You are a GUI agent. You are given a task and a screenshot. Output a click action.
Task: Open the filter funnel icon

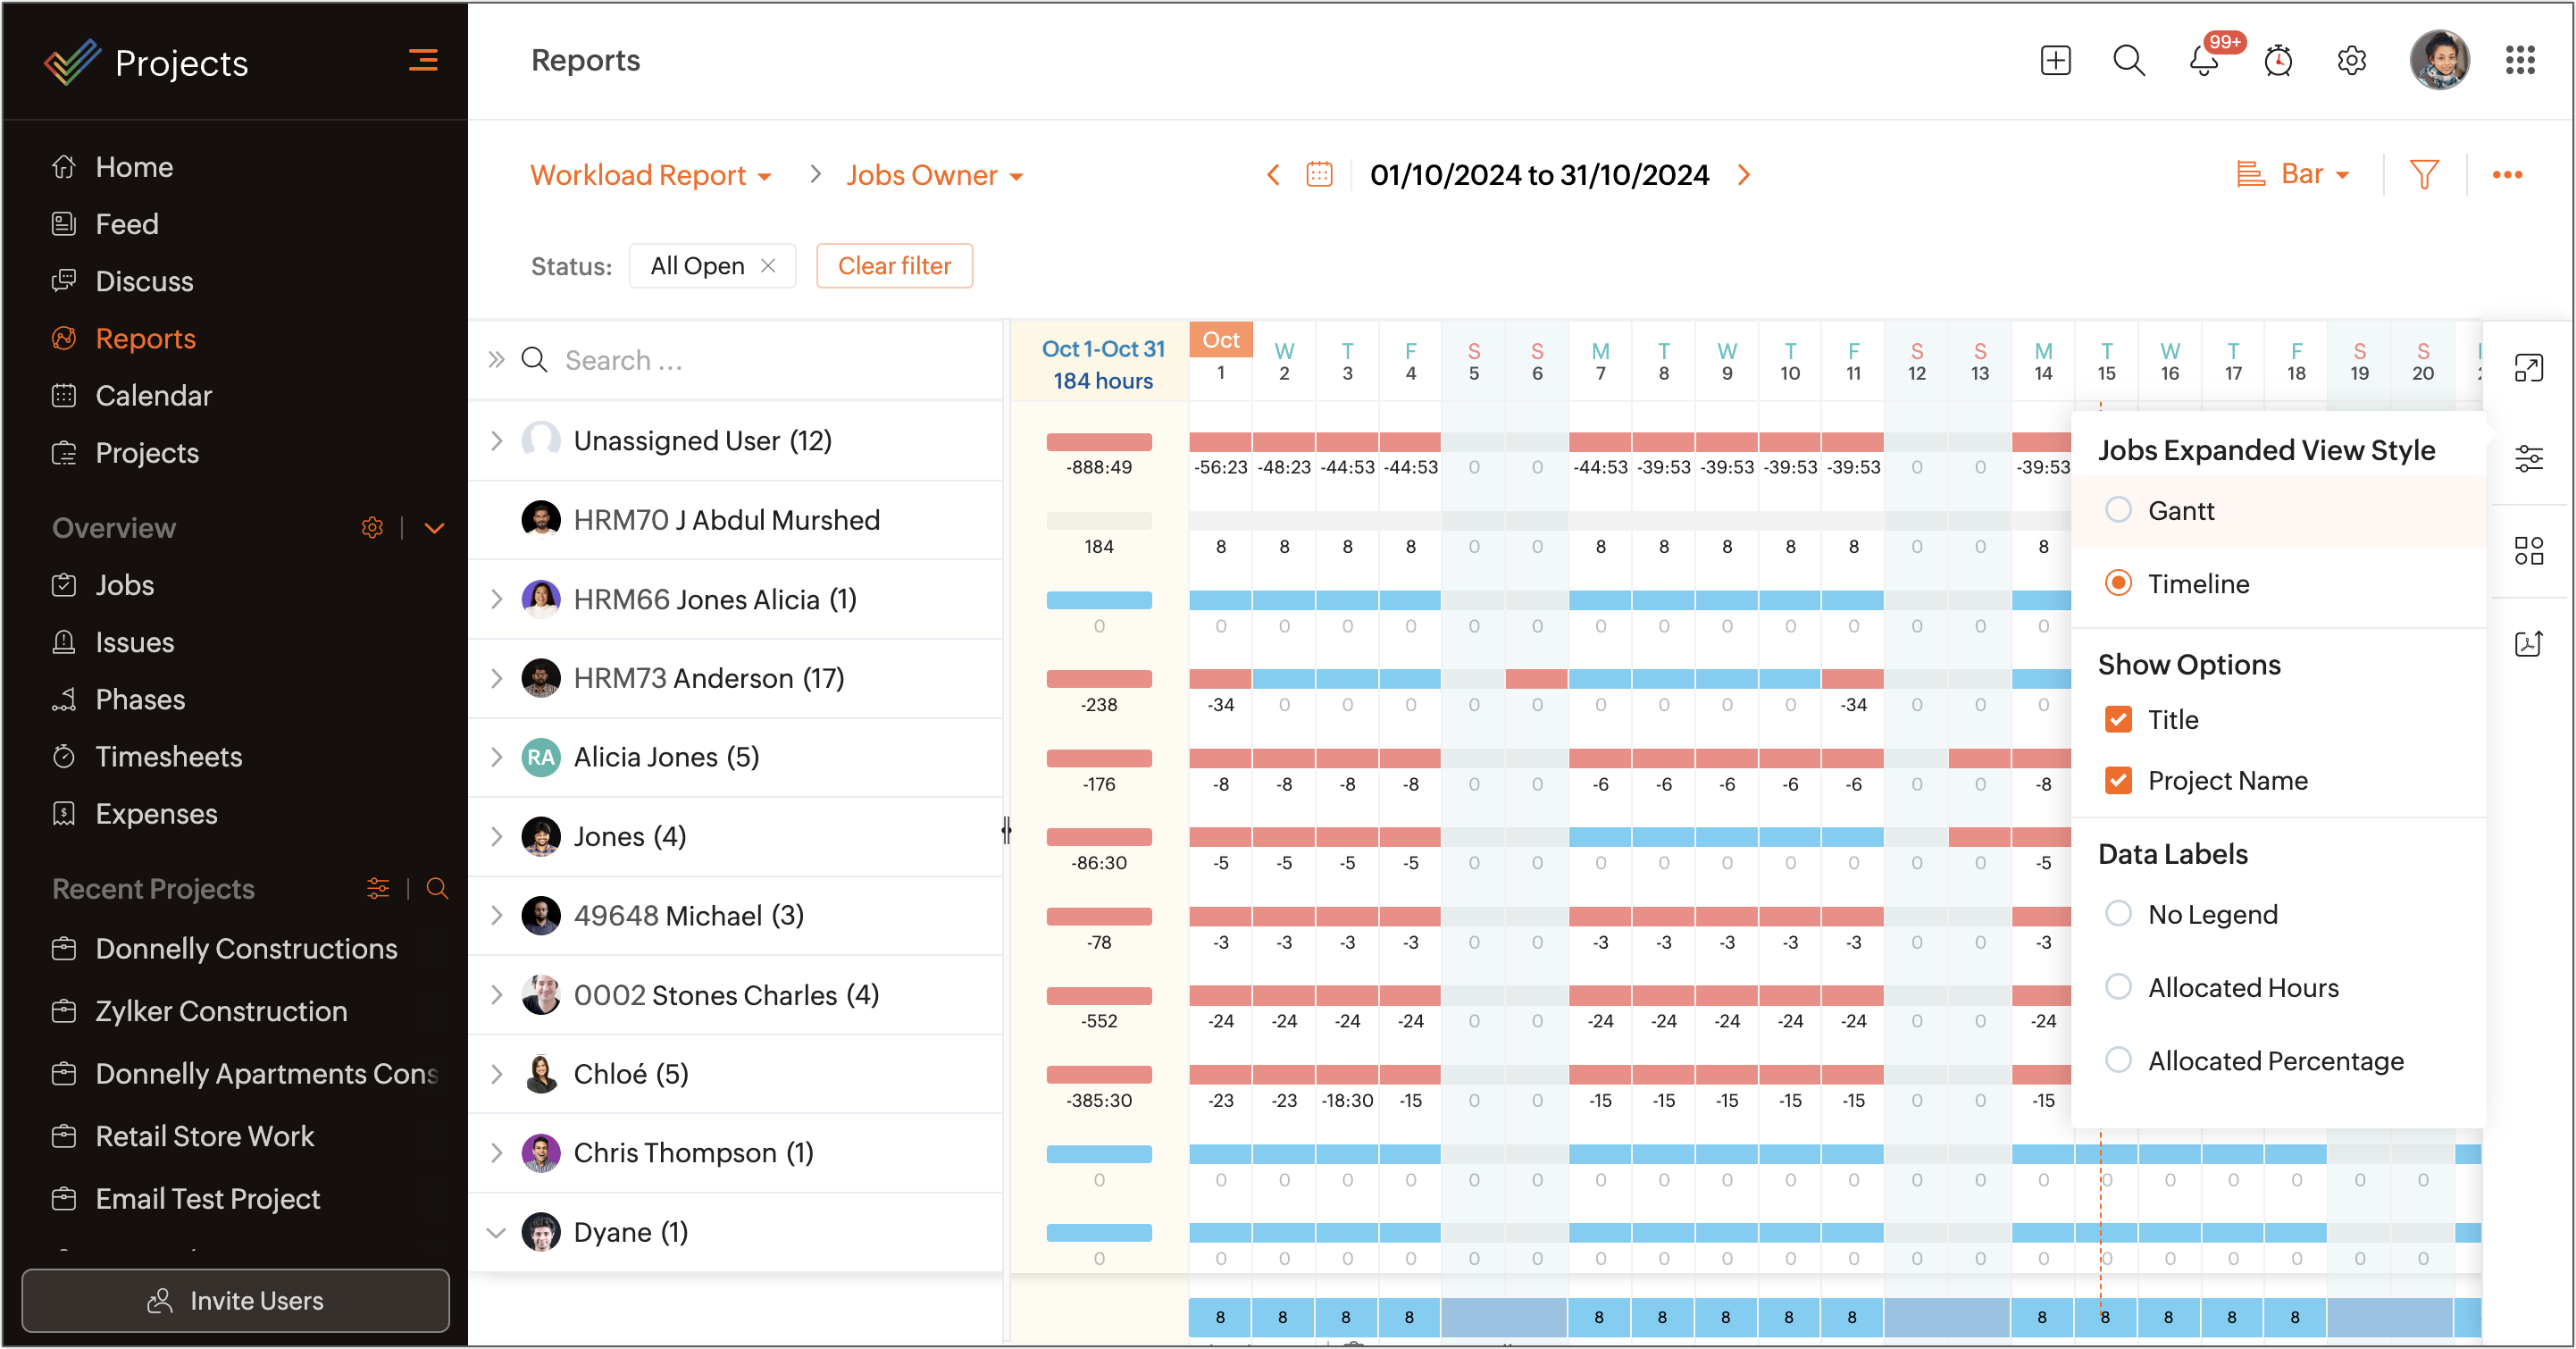tap(2424, 175)
